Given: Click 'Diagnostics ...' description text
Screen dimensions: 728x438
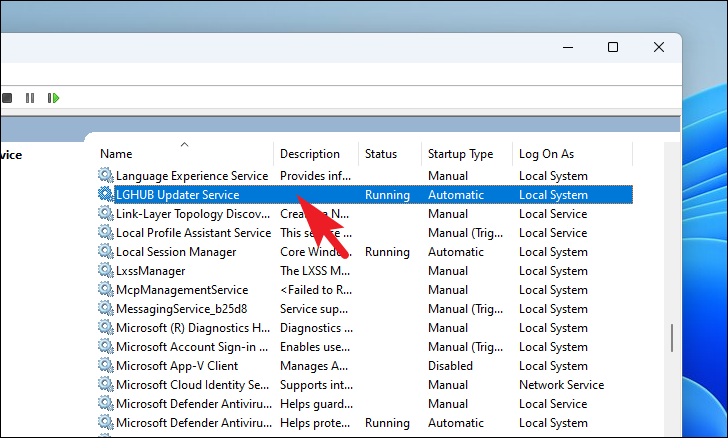Looking at the screenshot, I should pos(316,328).
